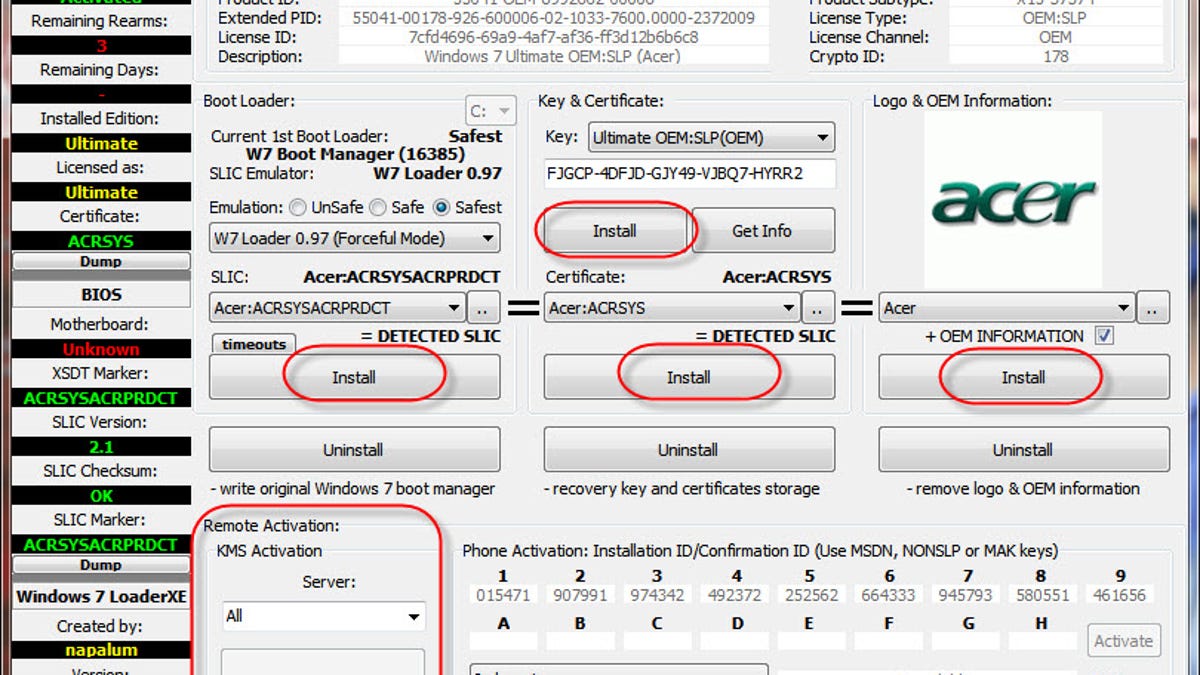The width and height of the screenshot is (1200, 675).
Task: Click the Activate button for phone activation
Action: 1124,641
